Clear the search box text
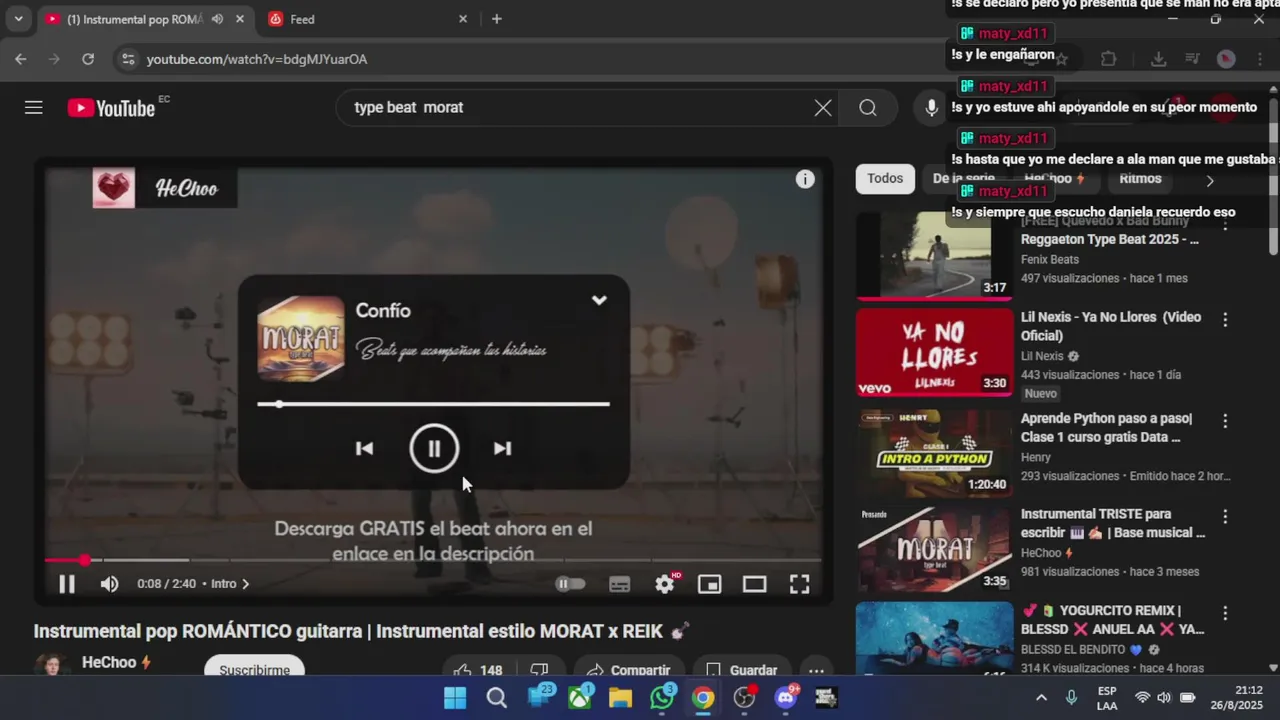 pyautogui.click(x=822, y=108)
